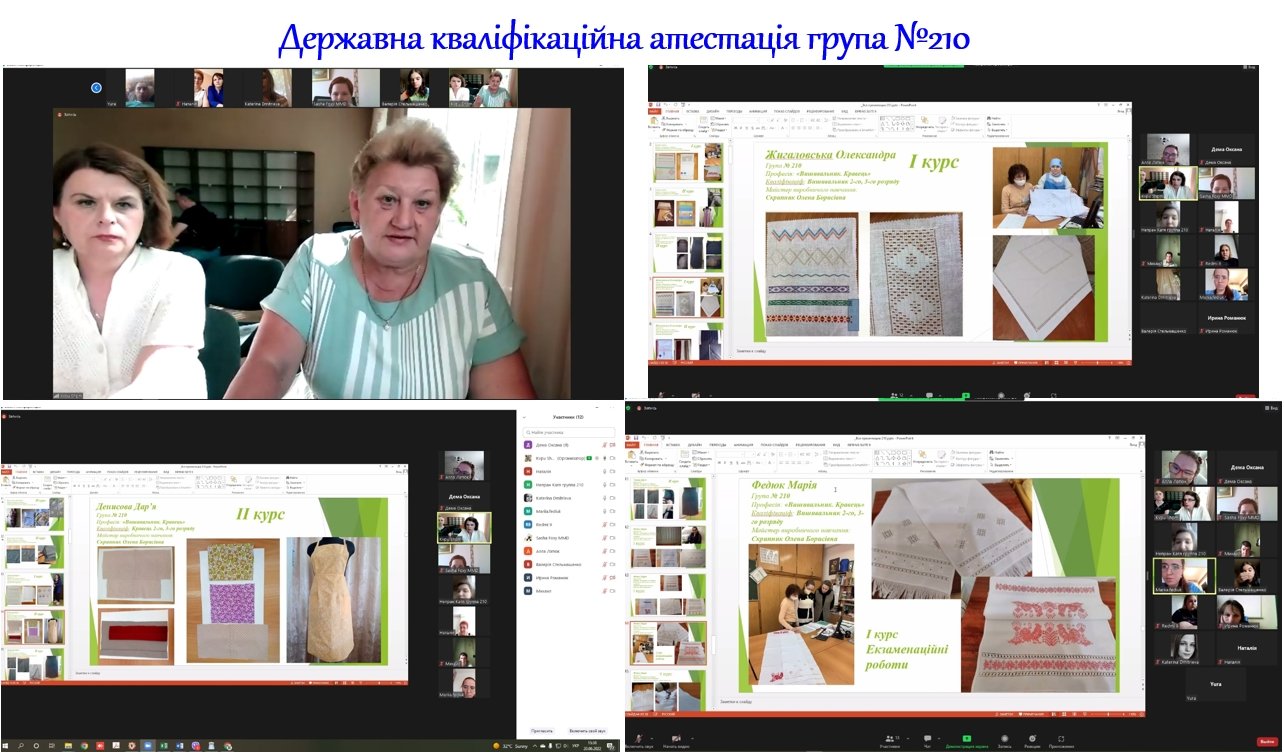Click Record icon in bottom-right Zoom toolbar
The image size is (1284, 752).
tap(1004, 740)
